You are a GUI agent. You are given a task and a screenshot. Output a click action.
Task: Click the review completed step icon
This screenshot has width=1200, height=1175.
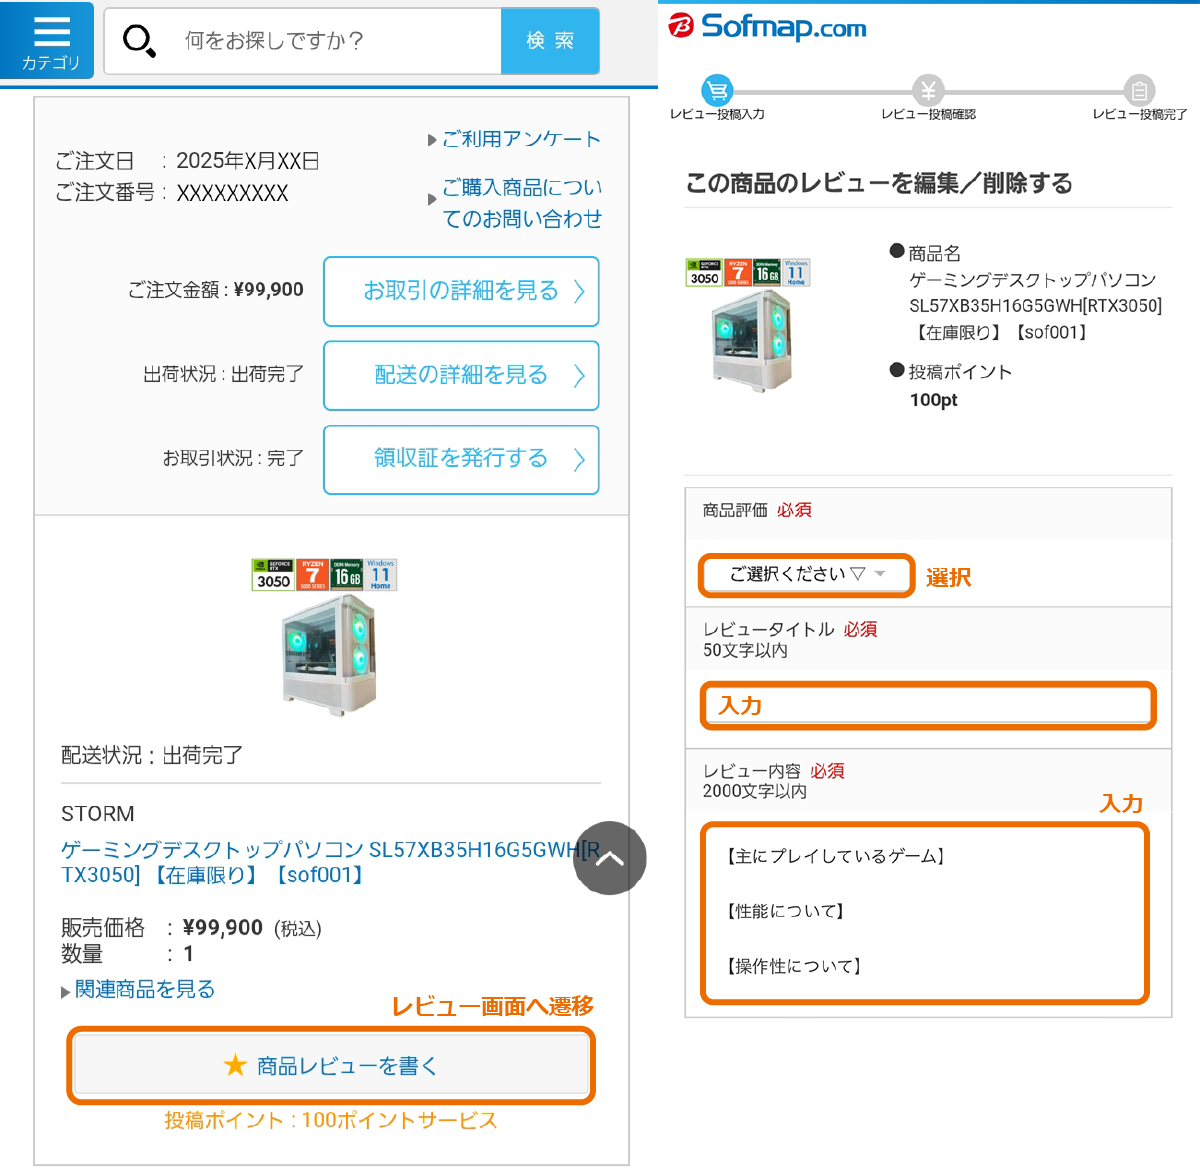pos(1139,91)
